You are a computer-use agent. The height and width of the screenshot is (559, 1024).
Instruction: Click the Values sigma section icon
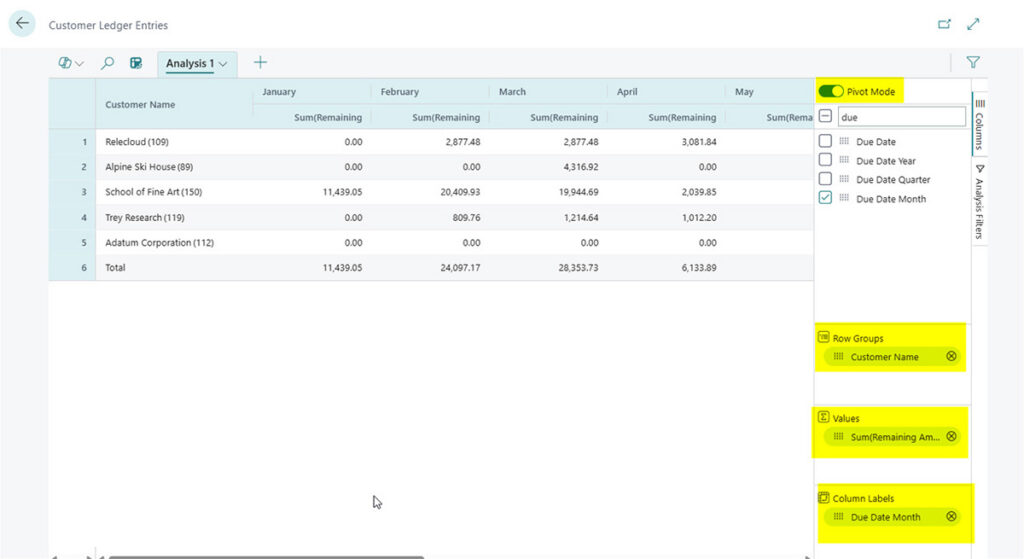pyautogui.click(x=824, y=417)
